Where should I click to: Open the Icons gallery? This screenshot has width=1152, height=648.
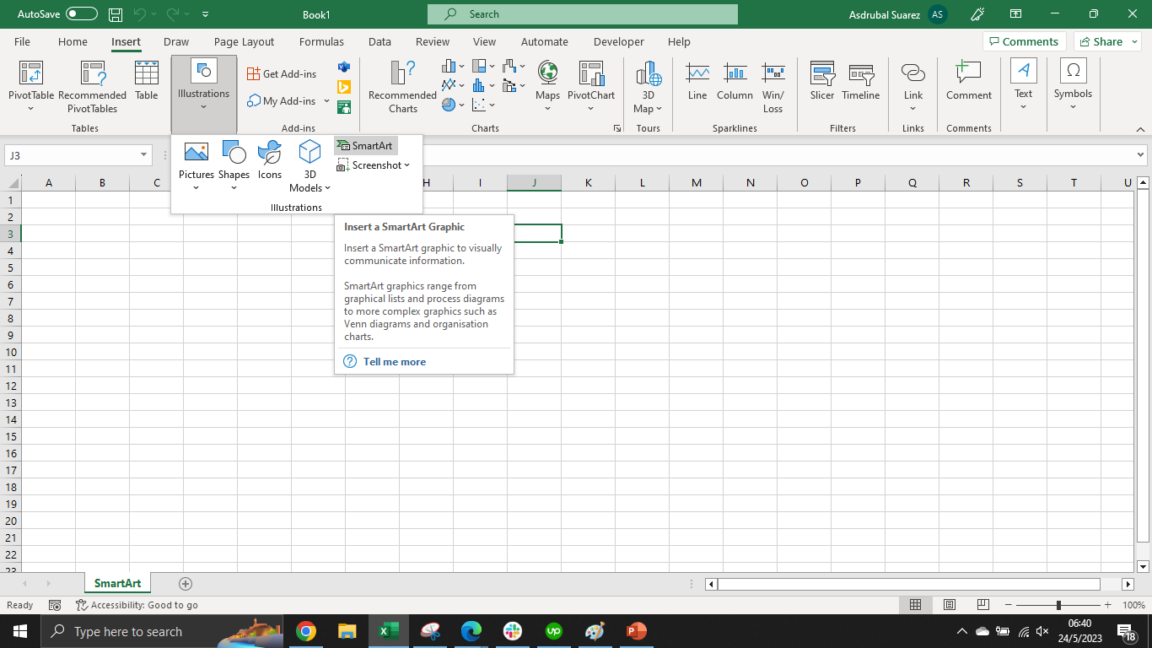point(269,158)
